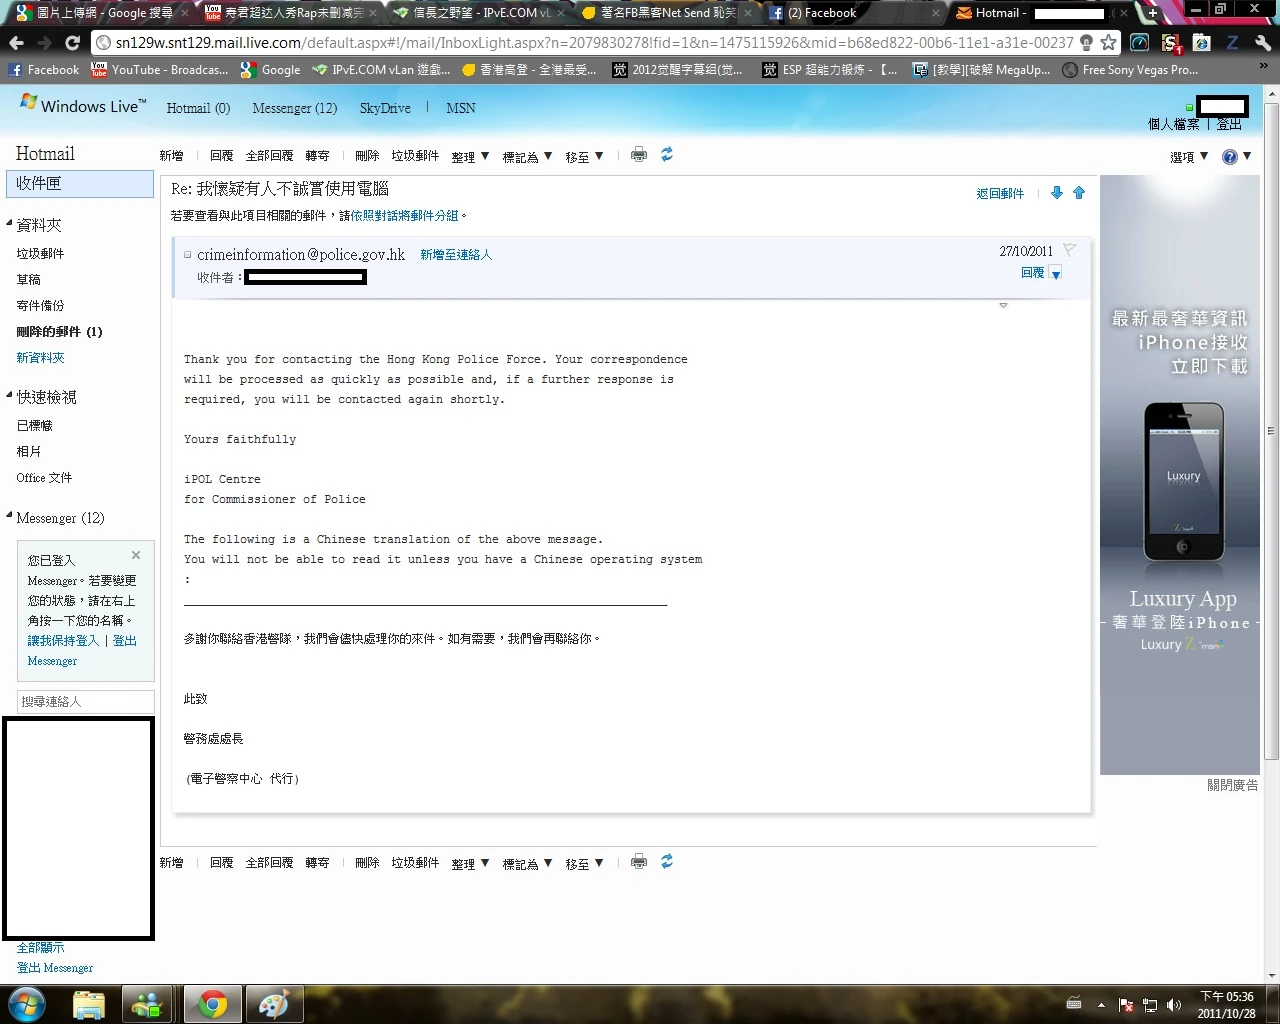Open the bottom 標記為 dropdown

tap(527, 863)
